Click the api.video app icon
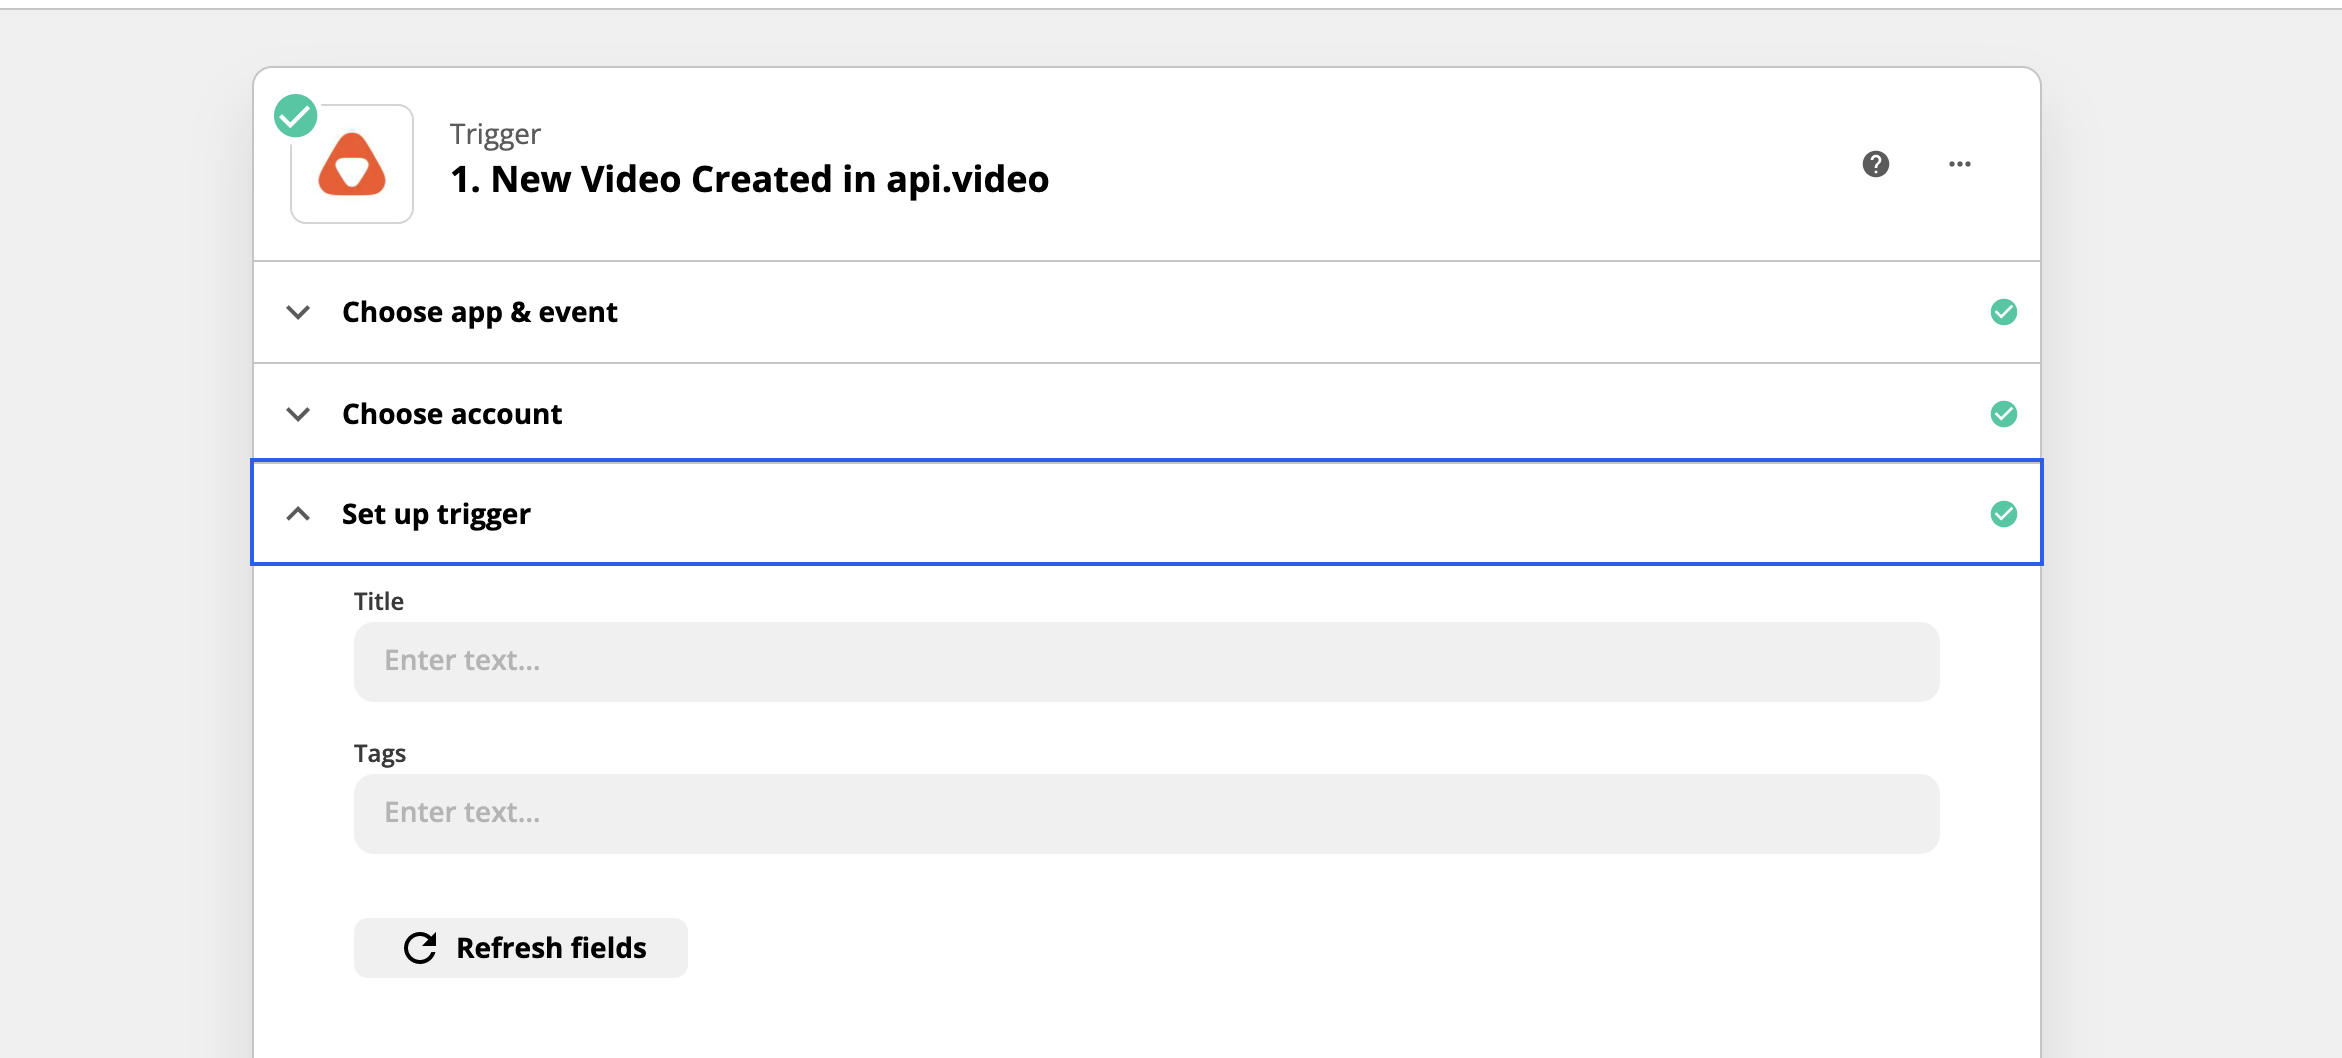The image size is (2342, 1058). 351,163
